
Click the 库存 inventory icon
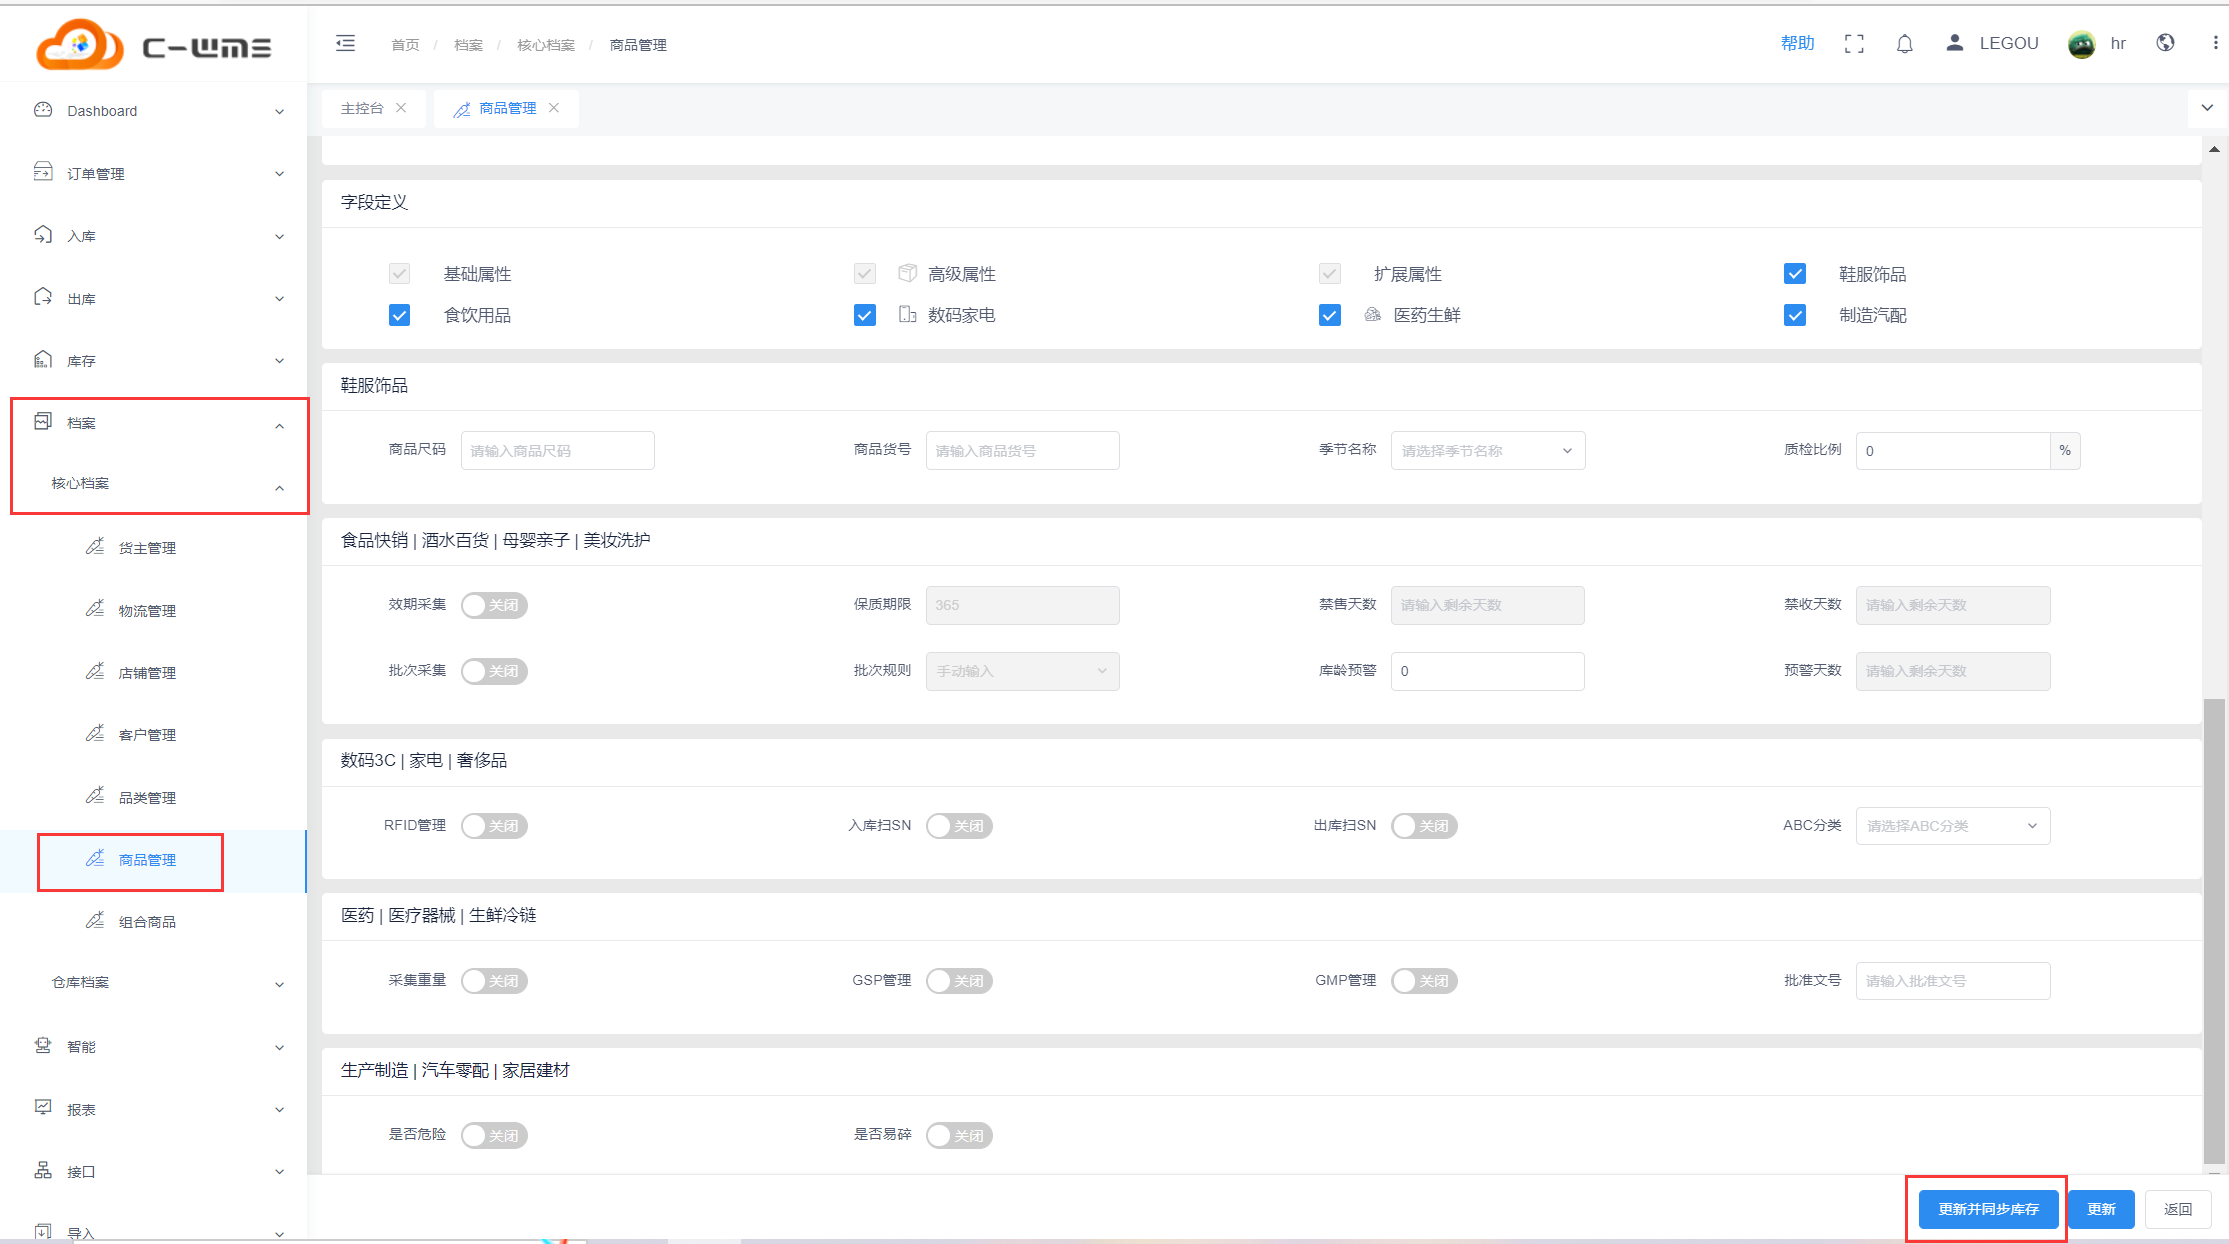click(x=43, y=360)
